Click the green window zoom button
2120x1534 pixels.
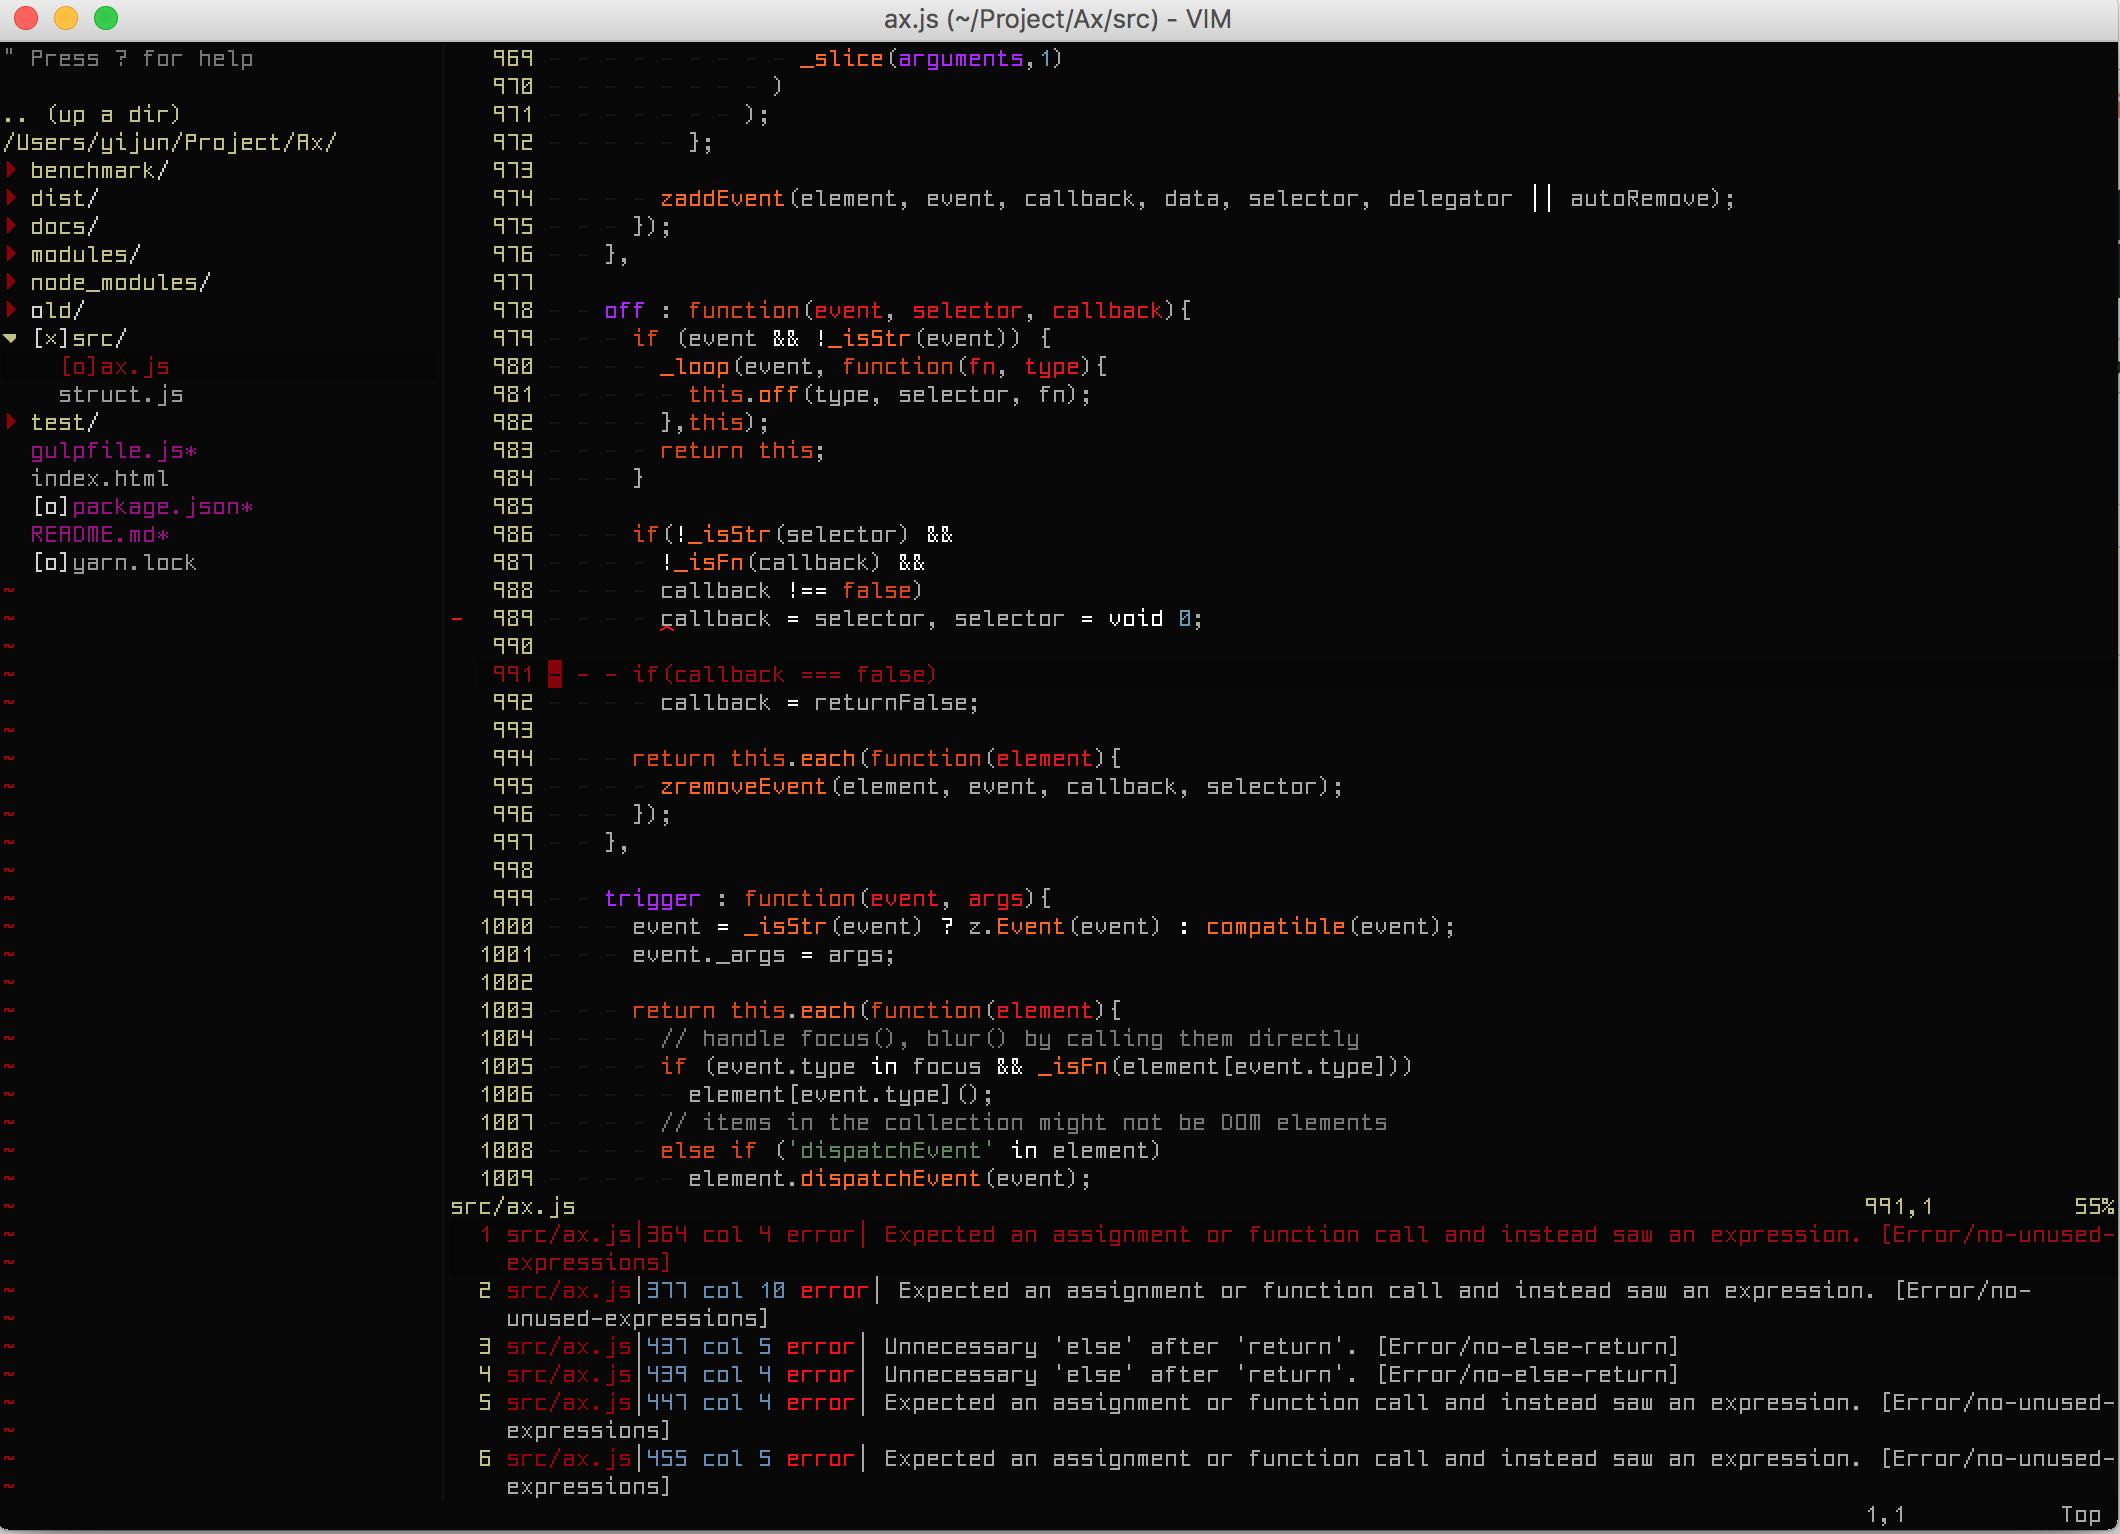tap(106, 18)
